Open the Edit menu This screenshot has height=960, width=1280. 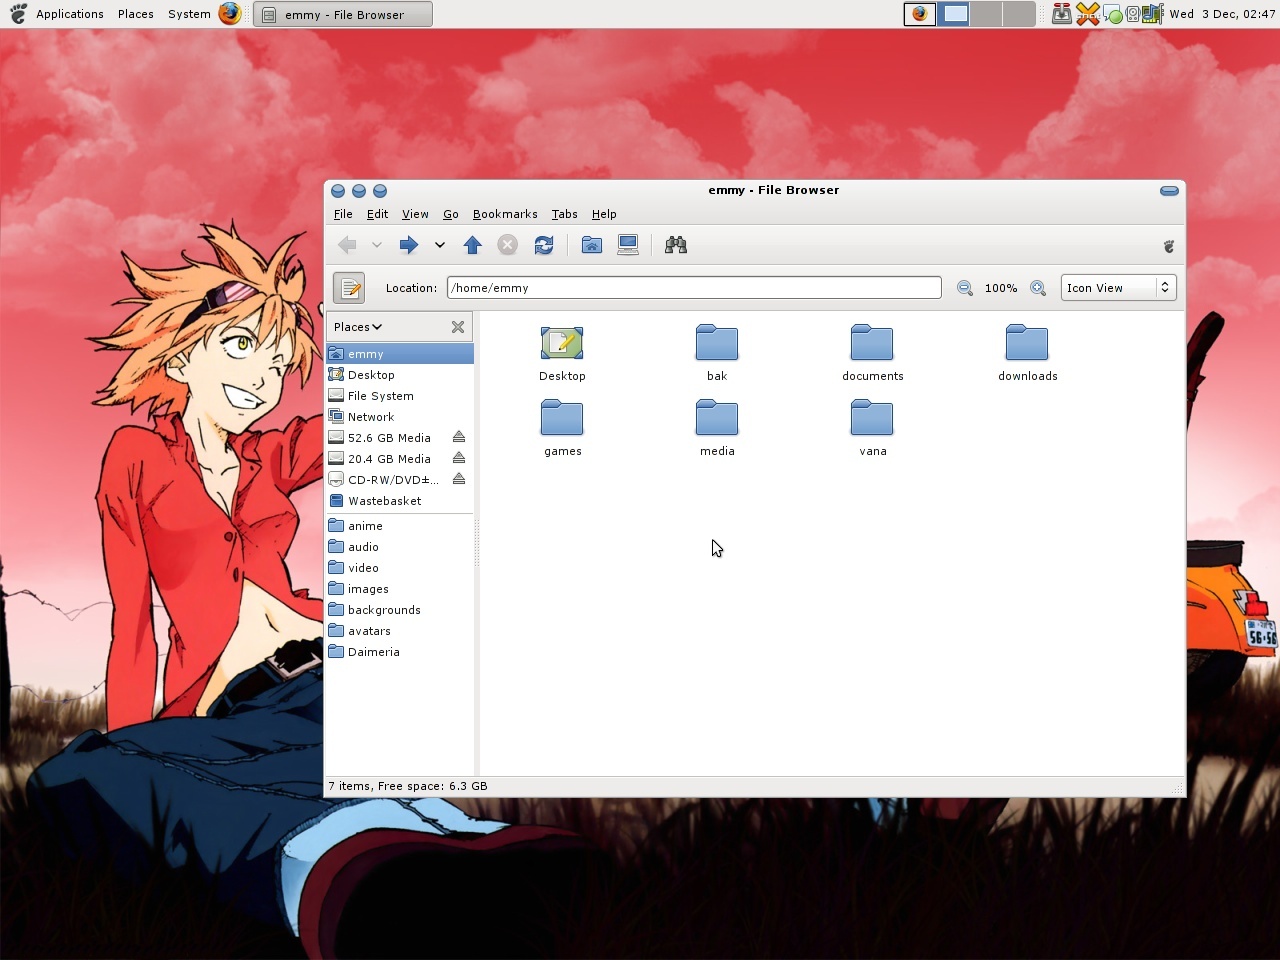tap(377, 214)
